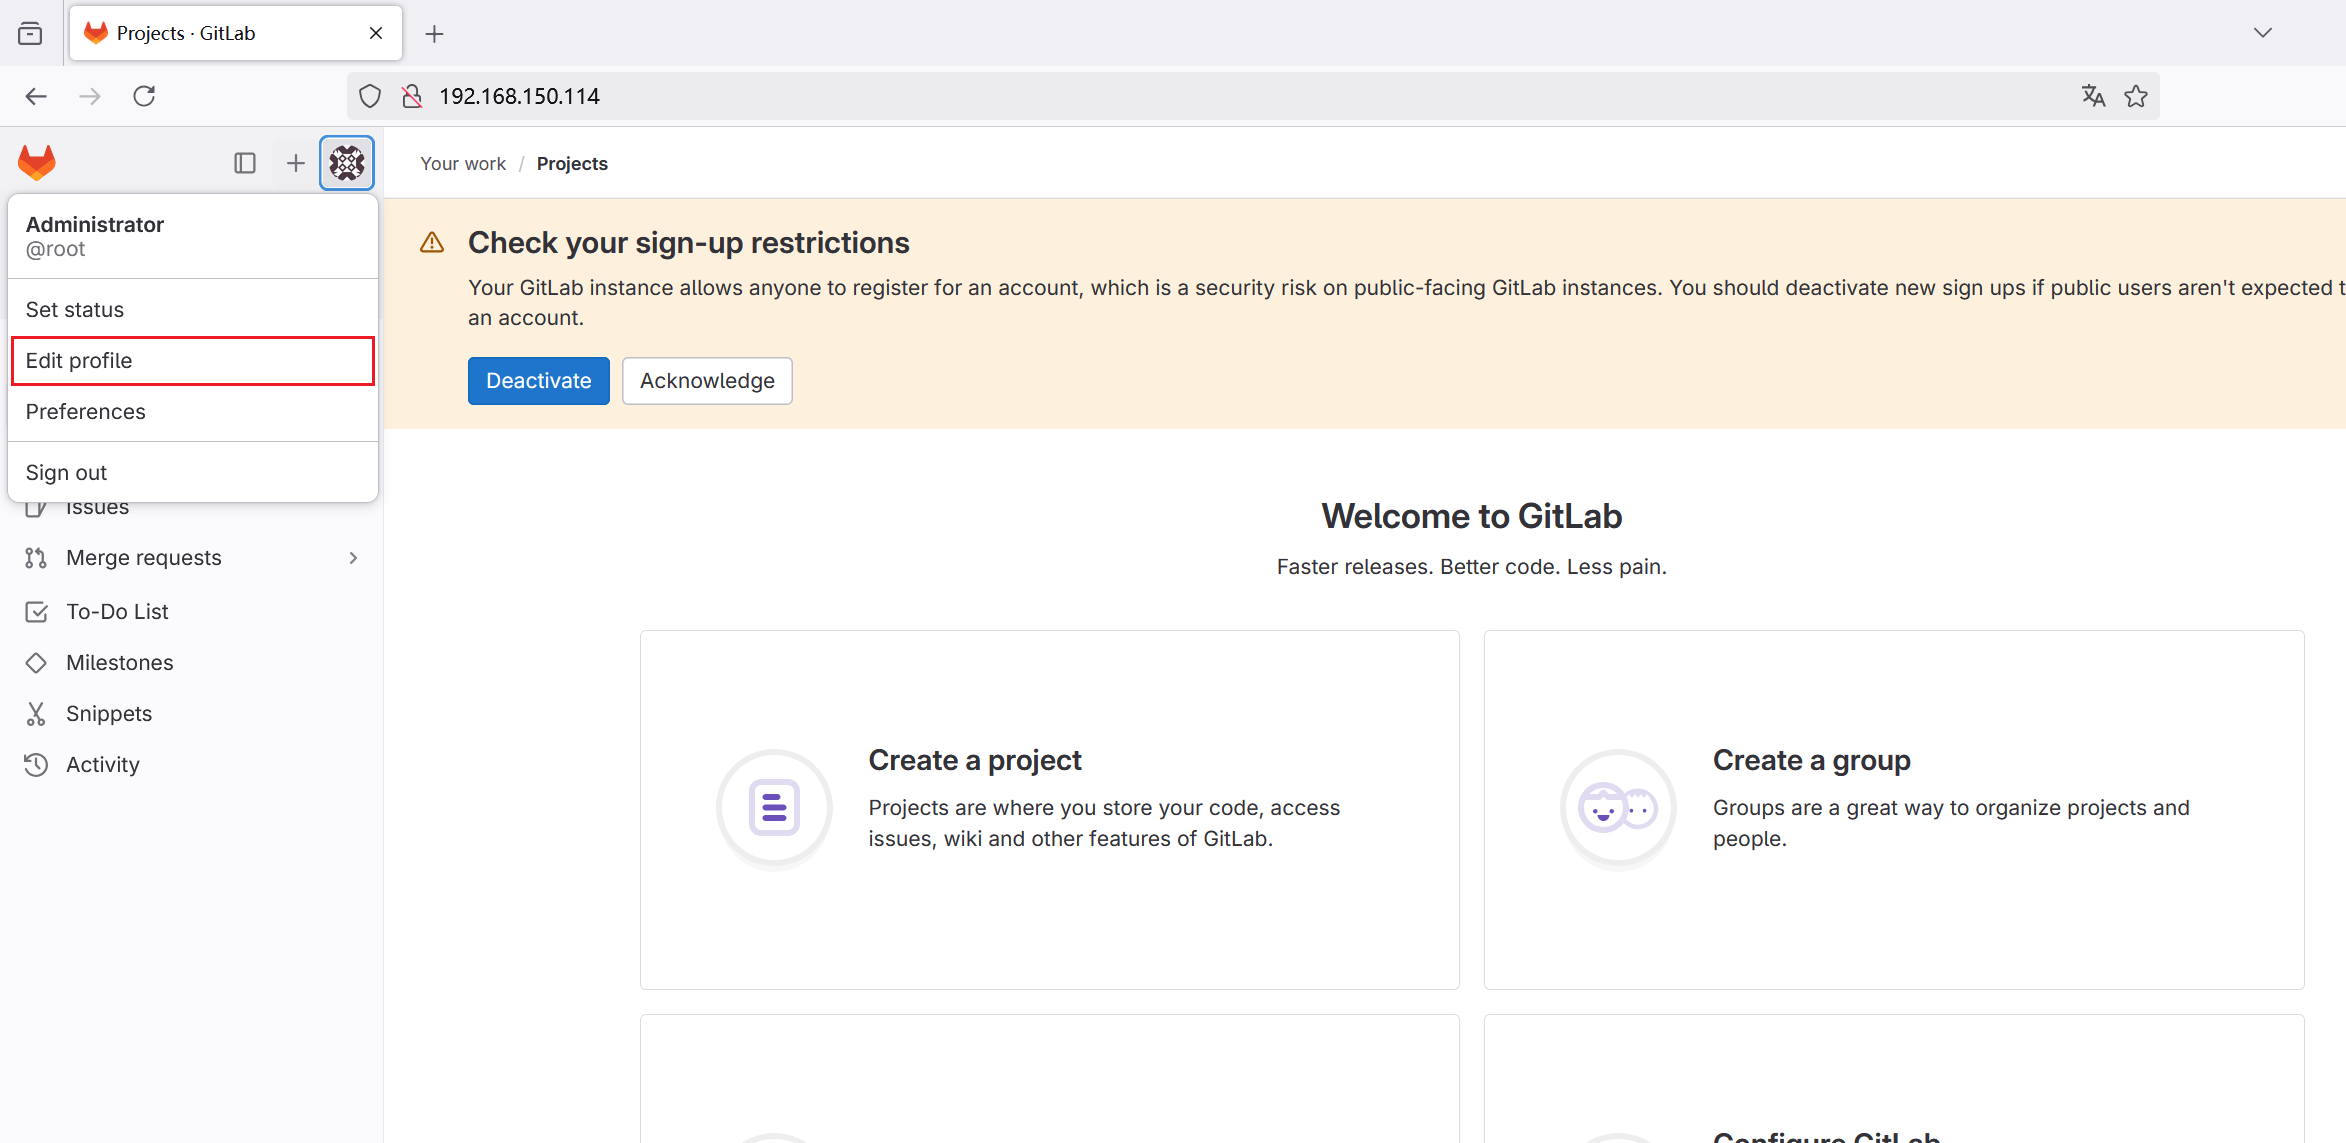
Task: Click the insecure connection lock icon
Action: [411, 96]
